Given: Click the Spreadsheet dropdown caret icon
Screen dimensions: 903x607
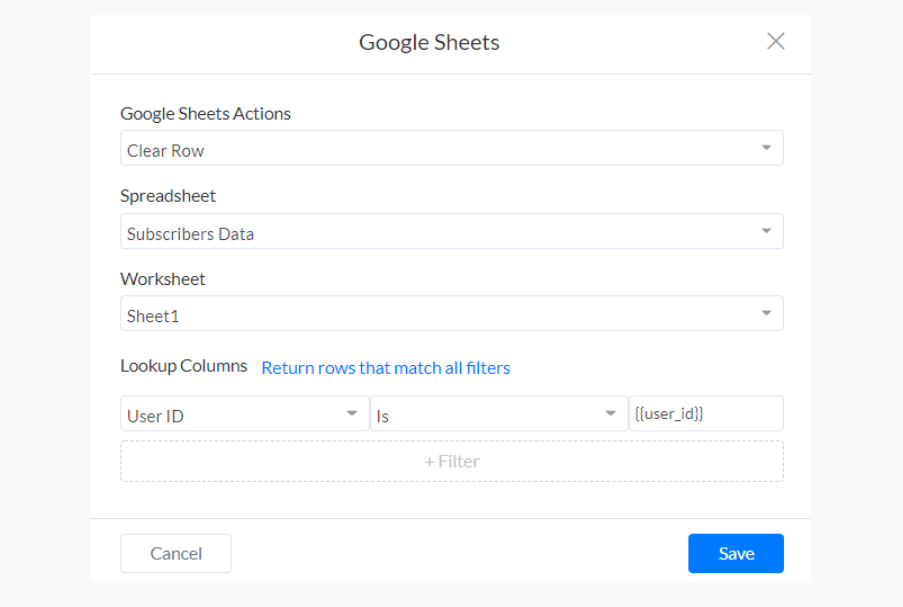Looking at the screenshot, I should click(x=766, y=231).
